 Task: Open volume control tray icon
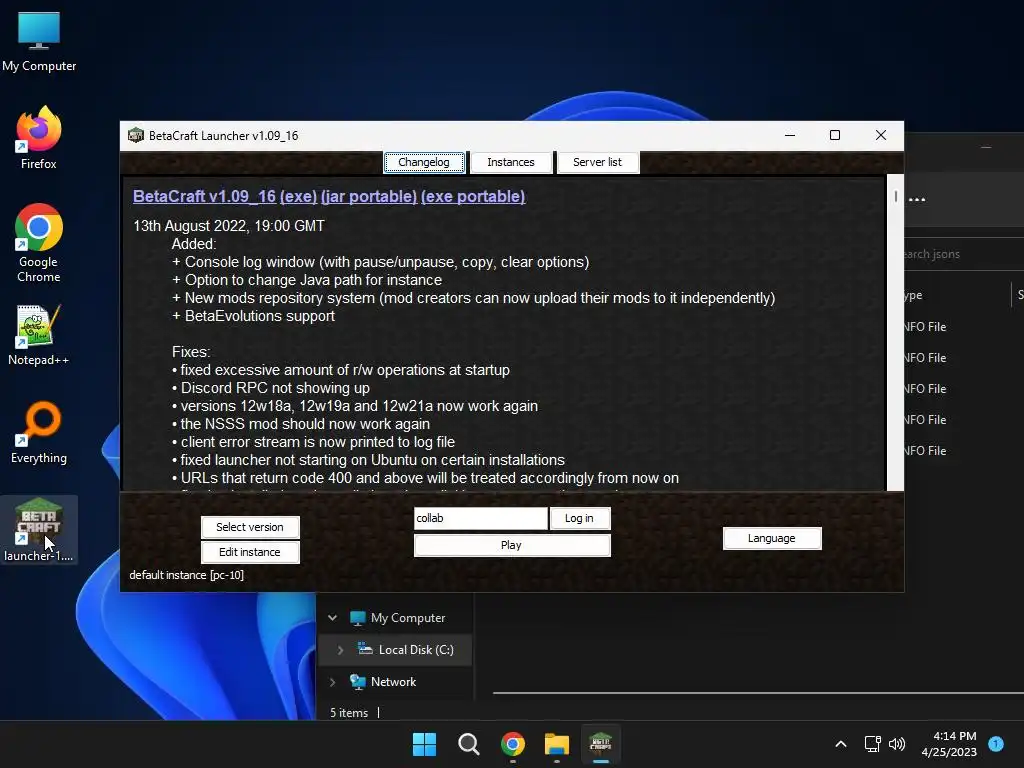[897, 744]
